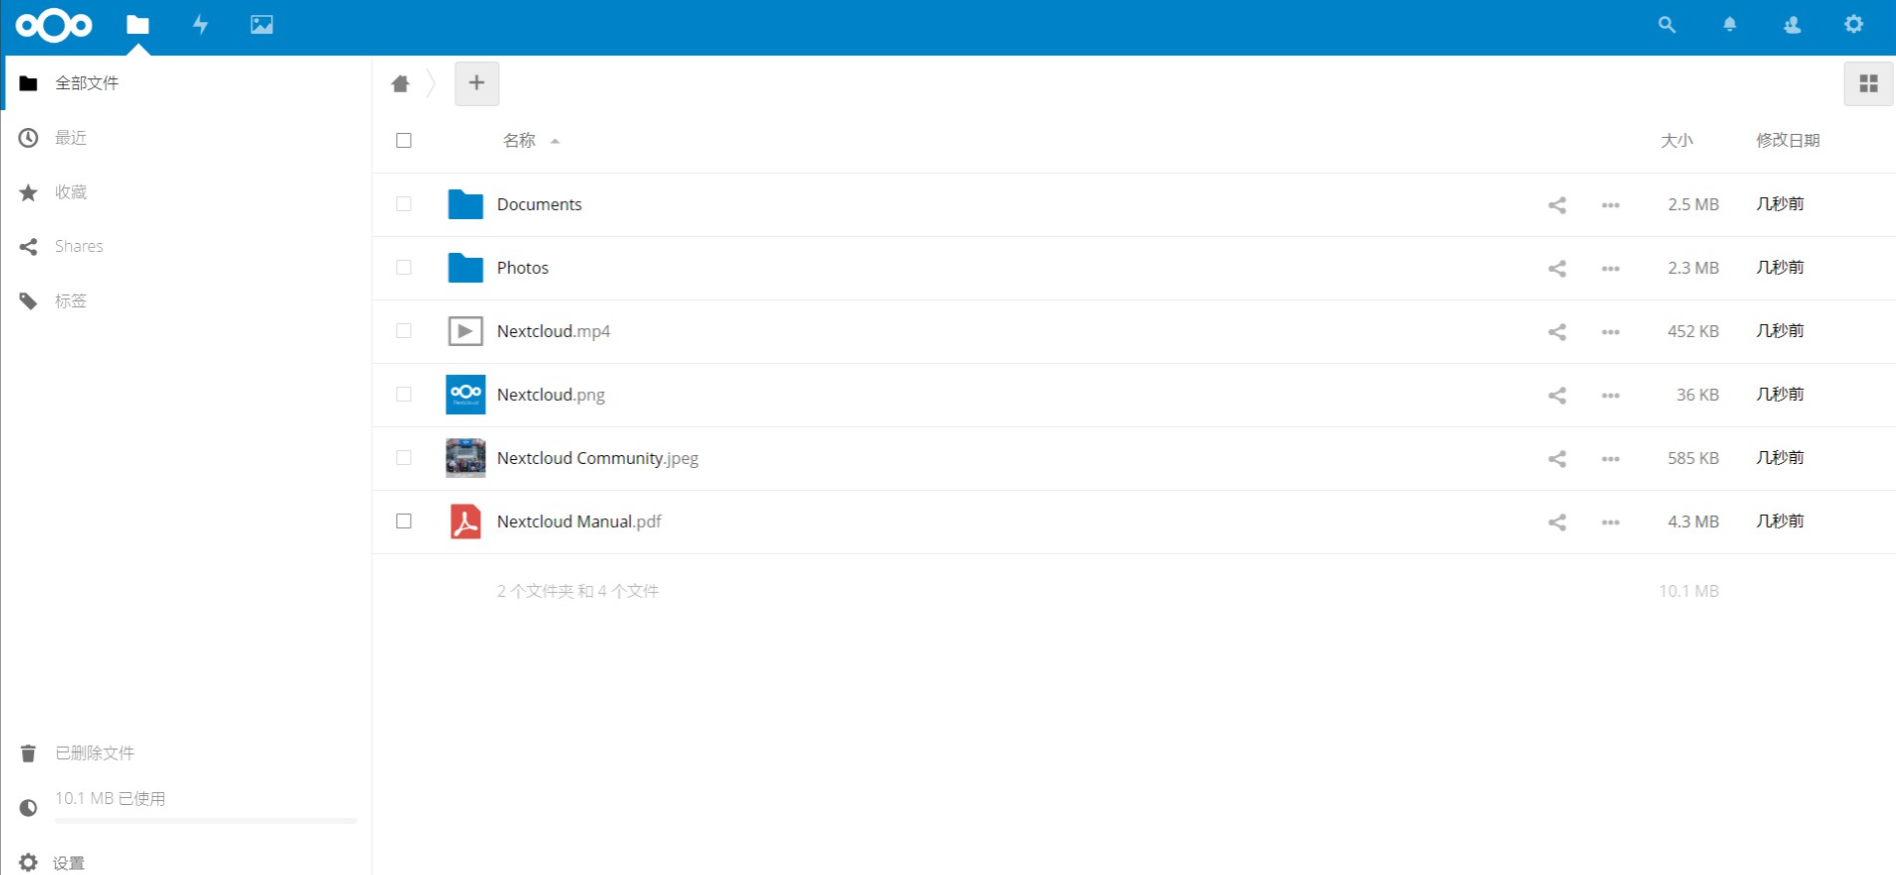Select the Nextcloud Manual.pdf checkbox
Image resolution: width=1896 pixels, height=875 pixels.
pos(404,521)
